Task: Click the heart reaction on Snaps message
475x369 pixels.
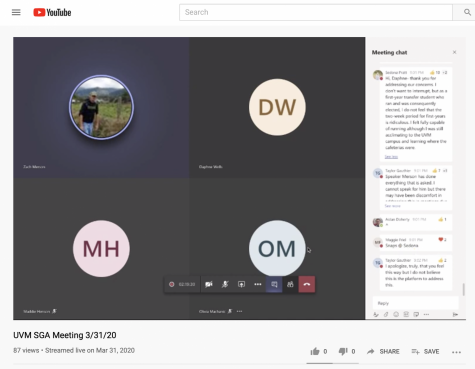Action: (441, 239)
